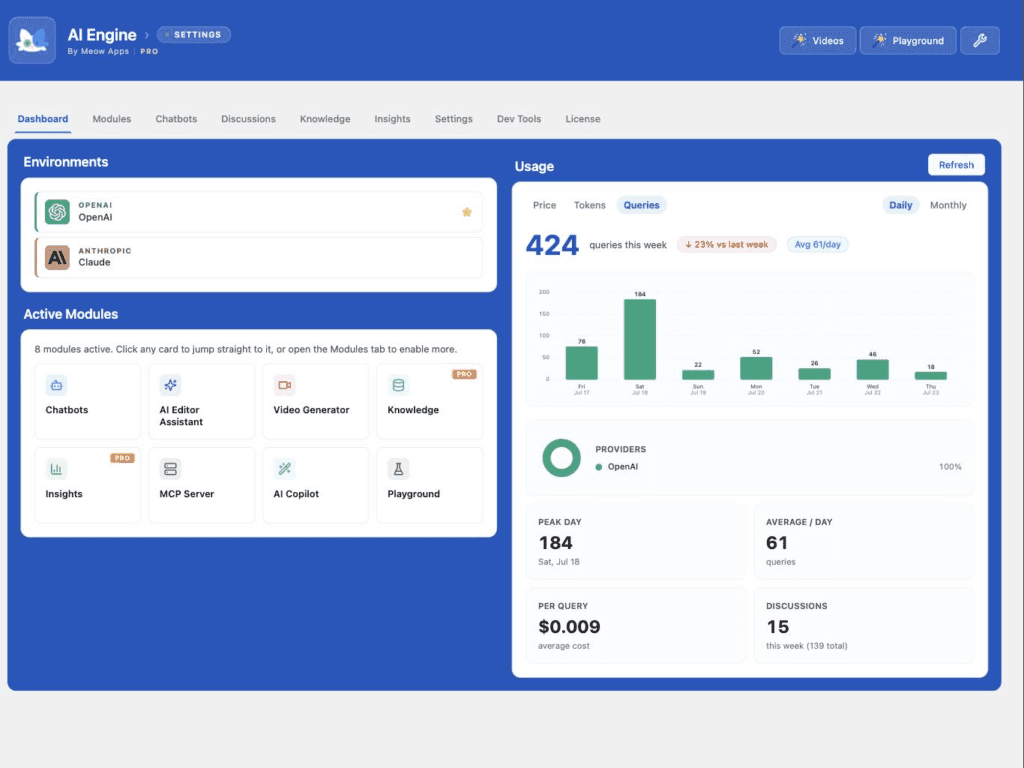Click the Fri Jul 17 bar
The height and width of the screenshot is (768, 1024).
[x=581, y=363]
